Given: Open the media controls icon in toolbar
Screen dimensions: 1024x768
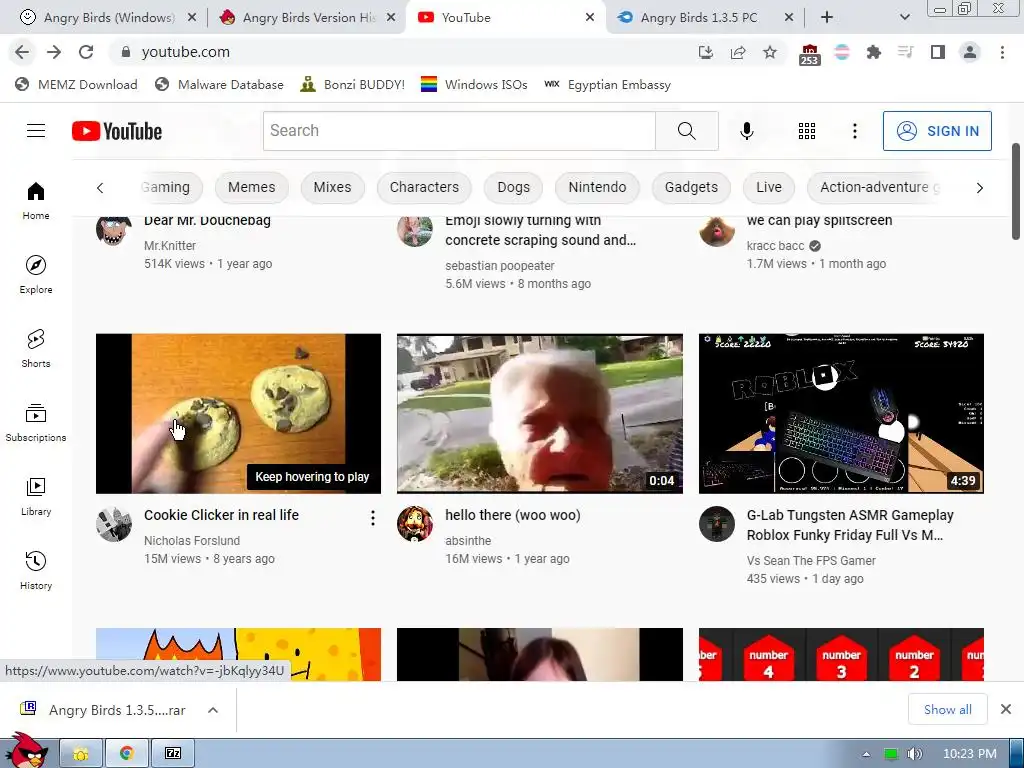Looking at the screenshot, I should (x=906, y=52).
